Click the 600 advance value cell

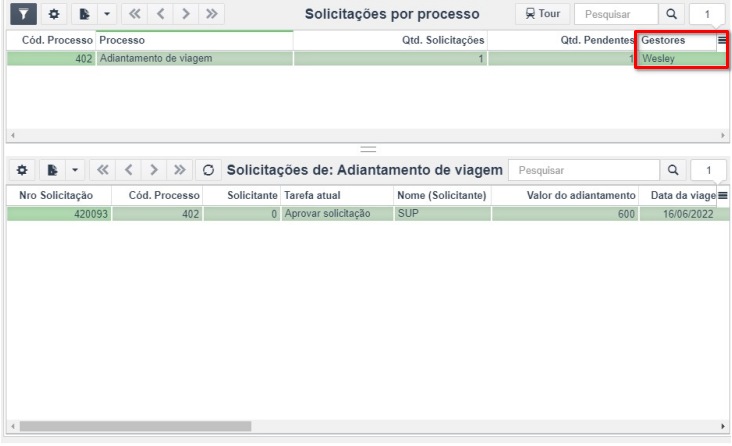click(x=564, y=214)
